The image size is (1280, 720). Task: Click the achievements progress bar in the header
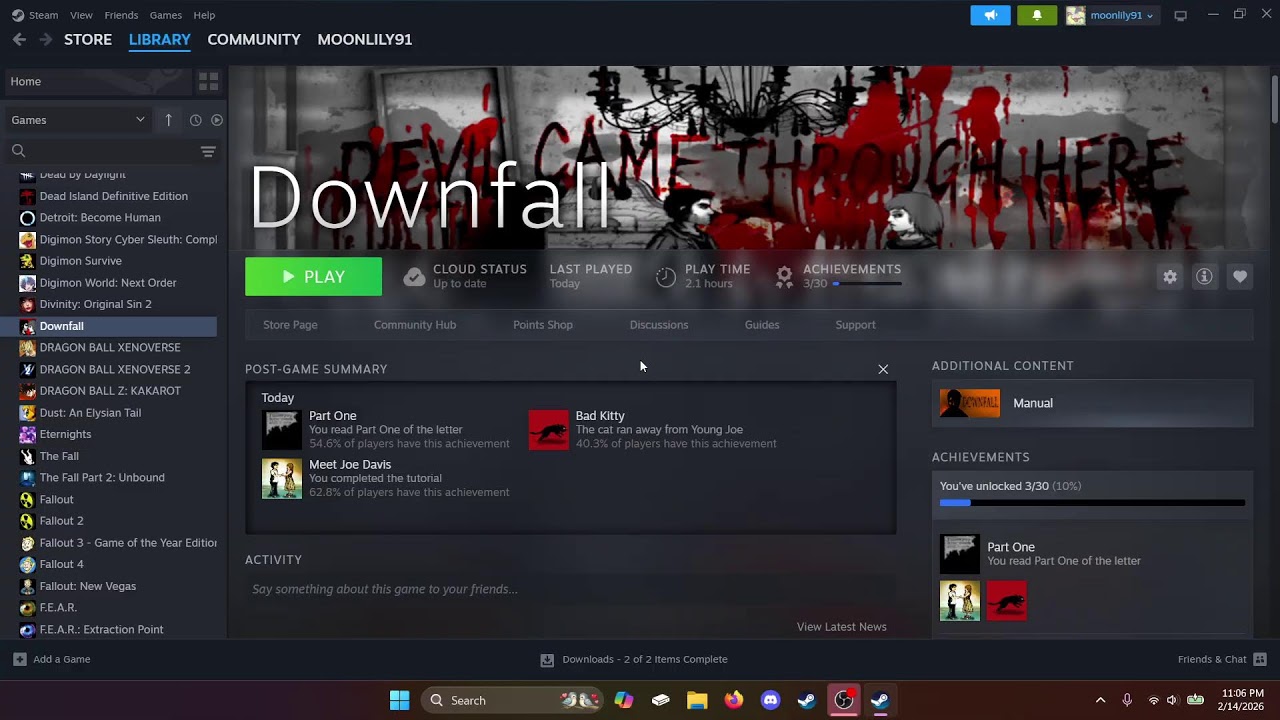click(866, 284)
